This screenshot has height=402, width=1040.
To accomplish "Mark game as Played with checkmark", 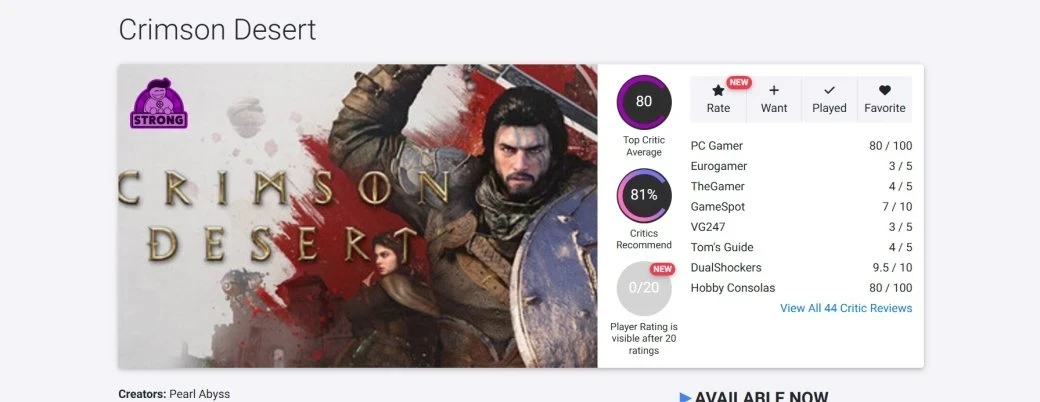I will coord(829,91).
